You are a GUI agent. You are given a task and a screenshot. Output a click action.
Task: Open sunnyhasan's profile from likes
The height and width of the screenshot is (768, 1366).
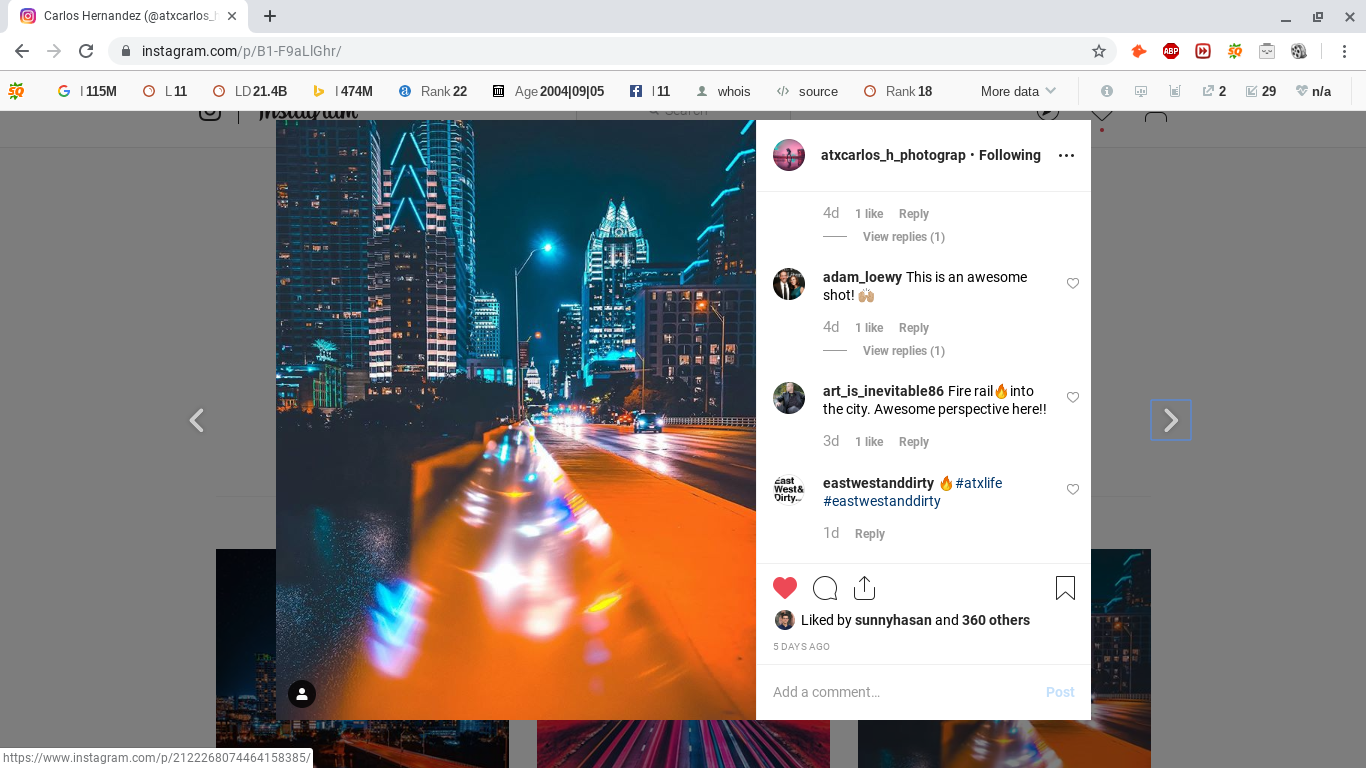pos(893,620)
